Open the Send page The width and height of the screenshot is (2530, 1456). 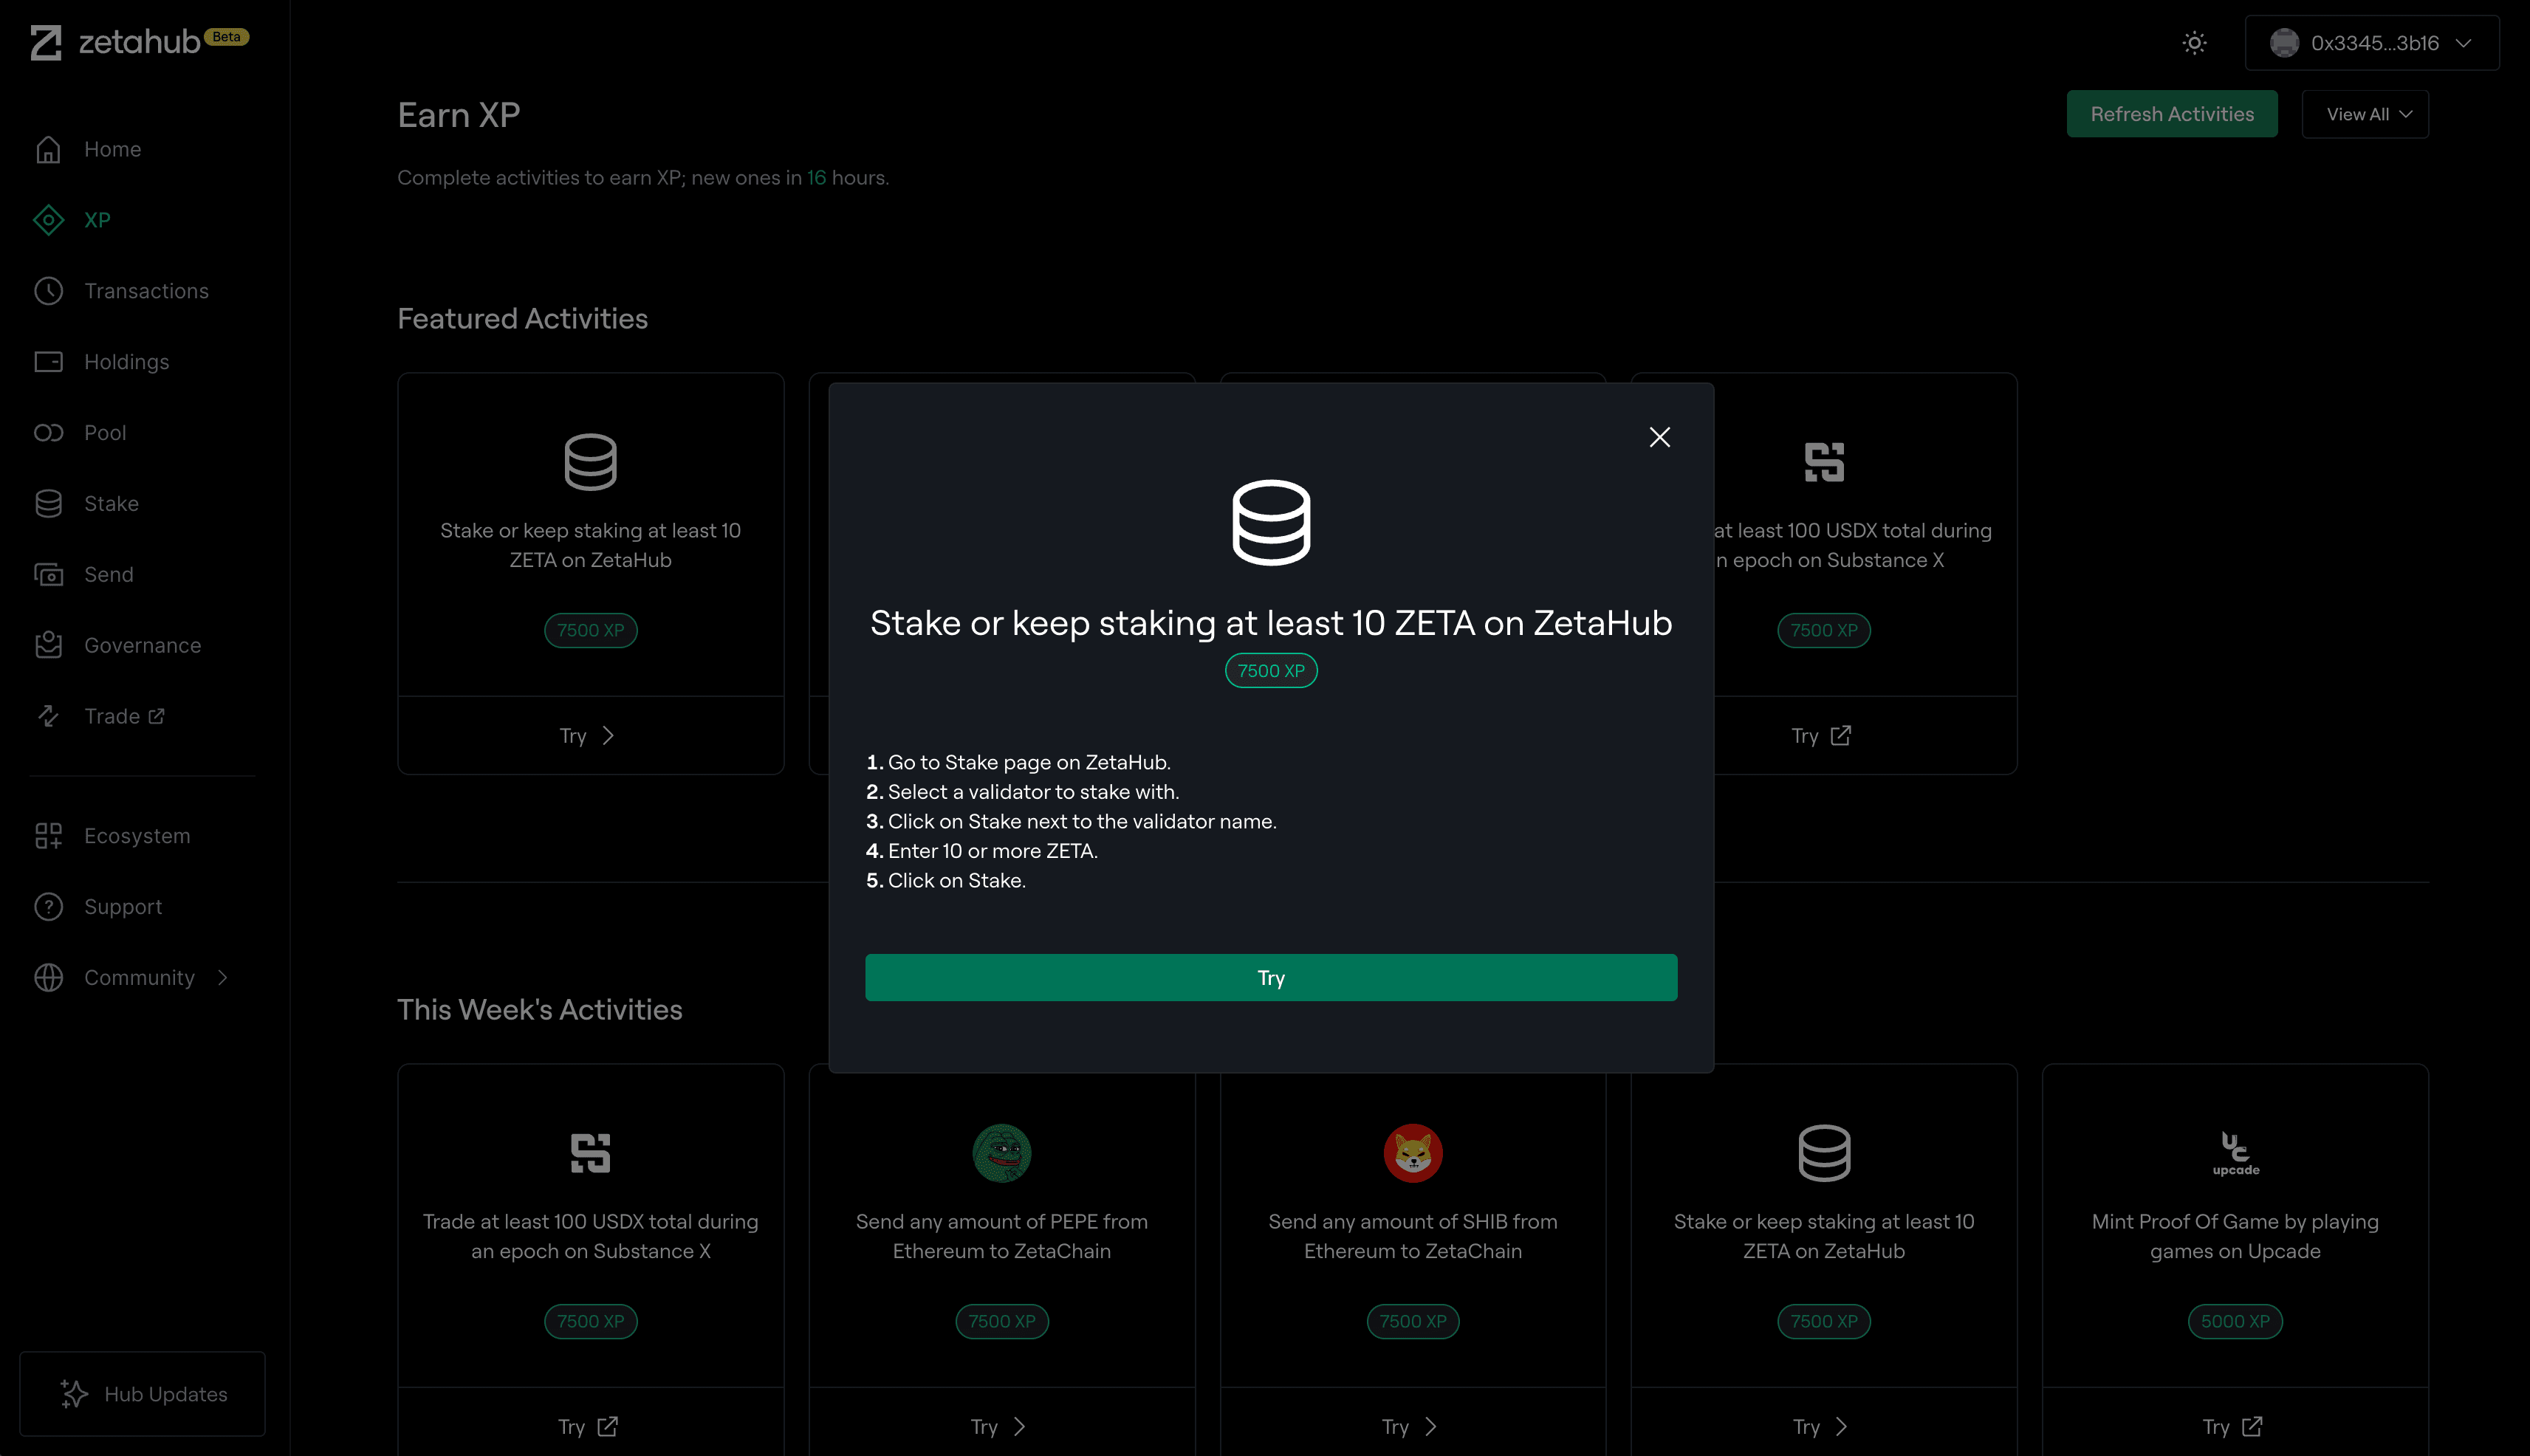pos(110,574)
